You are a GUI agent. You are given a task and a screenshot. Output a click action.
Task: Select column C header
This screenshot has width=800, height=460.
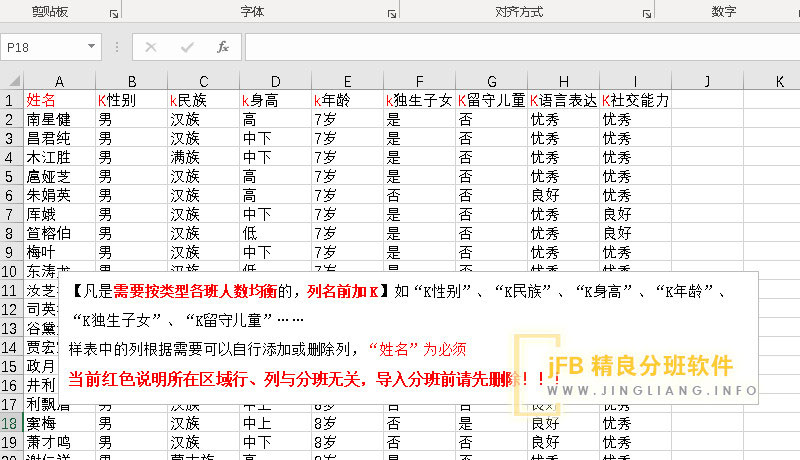[x=204, y=82]
